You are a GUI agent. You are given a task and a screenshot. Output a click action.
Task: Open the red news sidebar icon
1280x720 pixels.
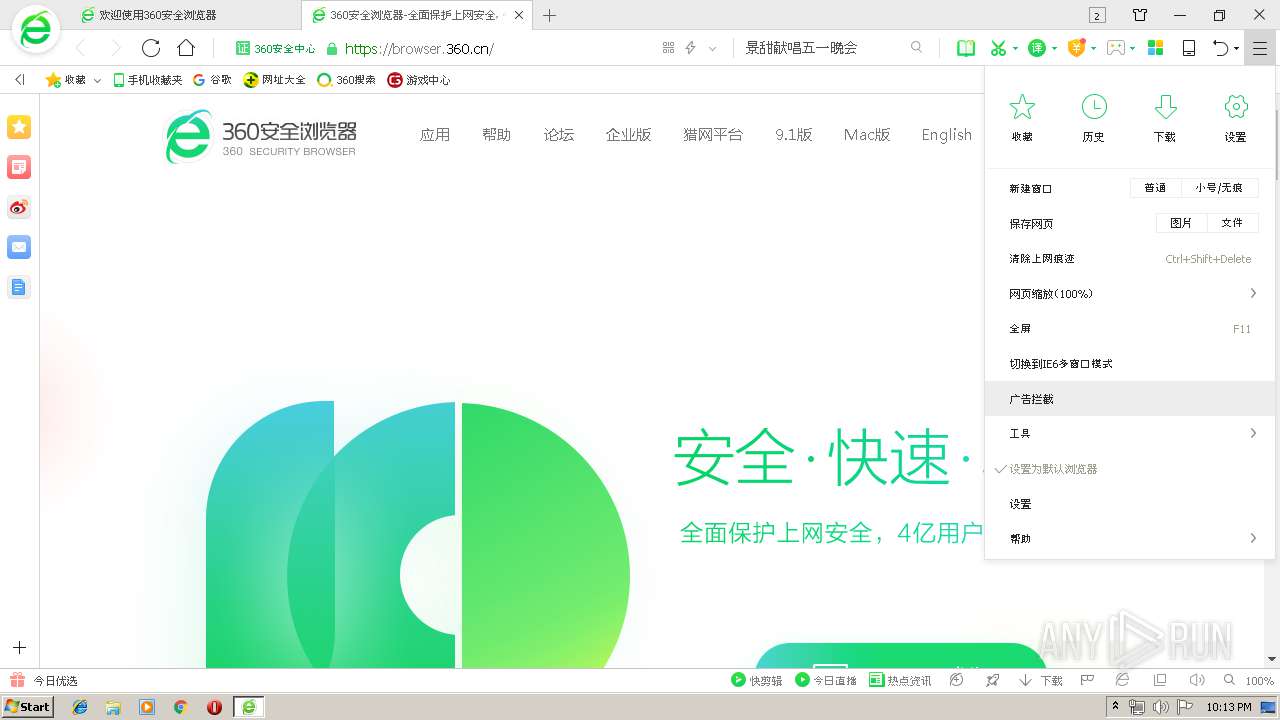(x=19, y=167)
